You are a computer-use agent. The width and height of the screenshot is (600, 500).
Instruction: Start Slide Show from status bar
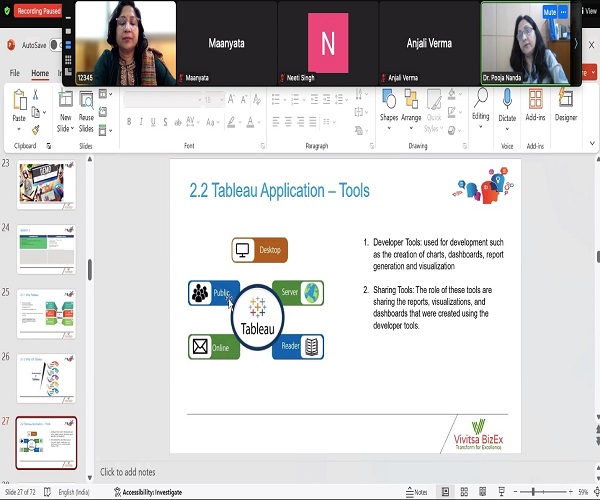point(501,492)
